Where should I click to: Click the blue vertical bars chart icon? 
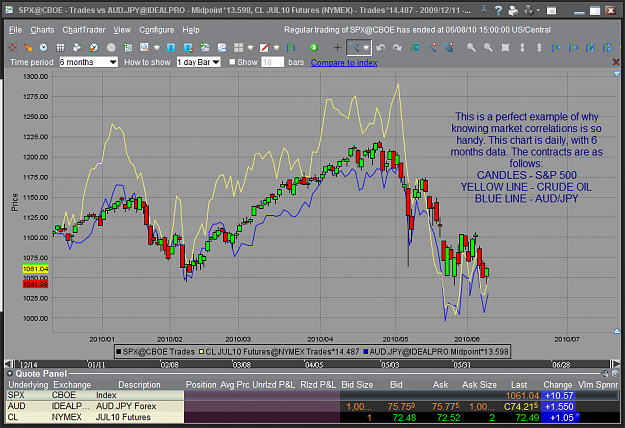click(291, 47)
